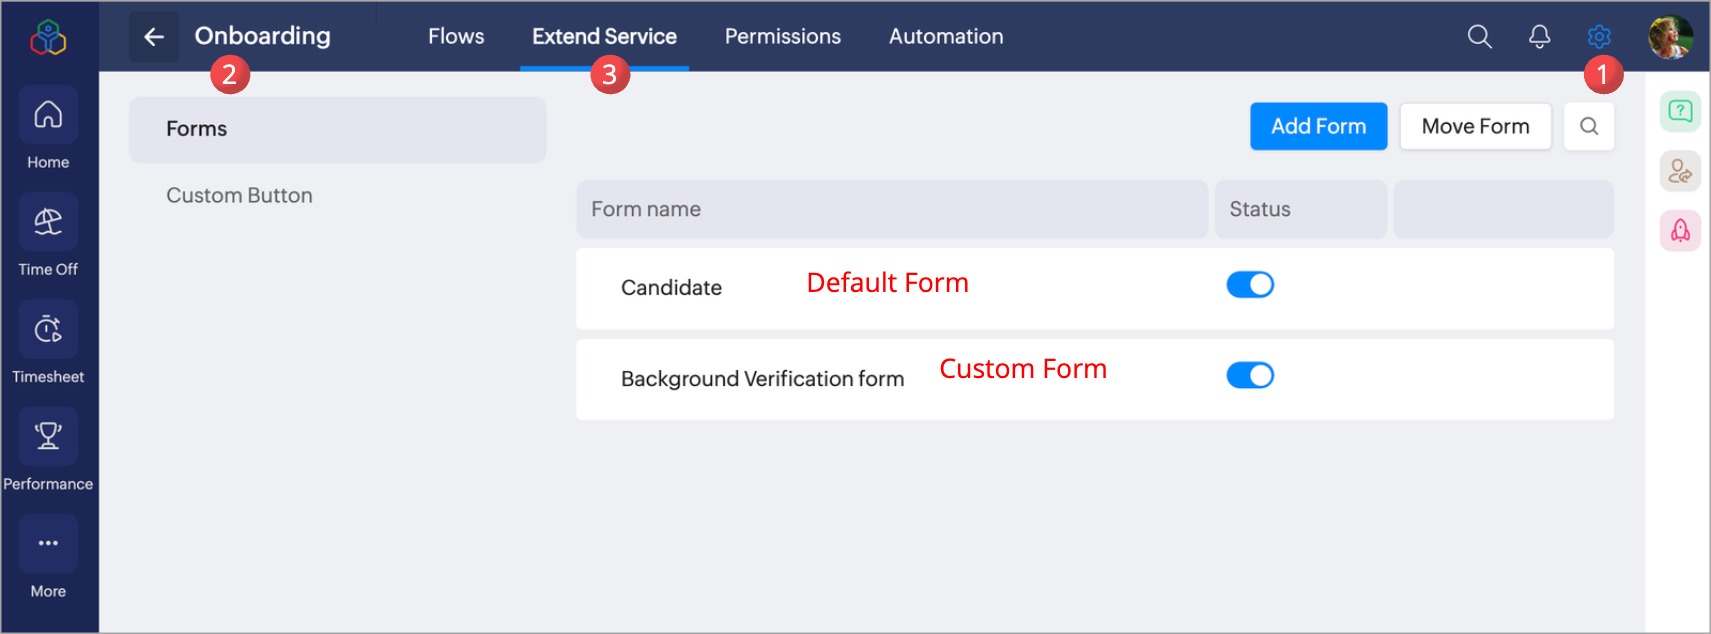Open the Time Off module

point(48,222)
